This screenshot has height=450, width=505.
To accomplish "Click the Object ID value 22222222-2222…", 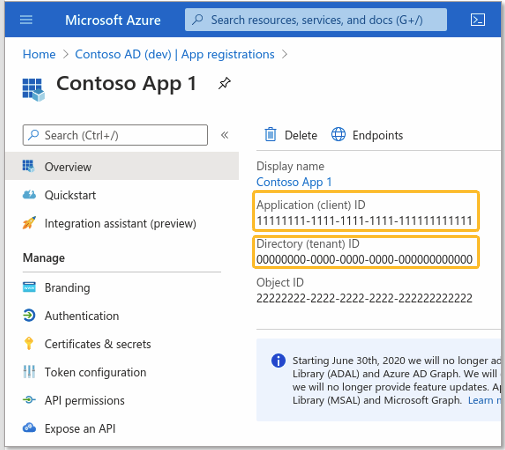I will pos(364,298).
